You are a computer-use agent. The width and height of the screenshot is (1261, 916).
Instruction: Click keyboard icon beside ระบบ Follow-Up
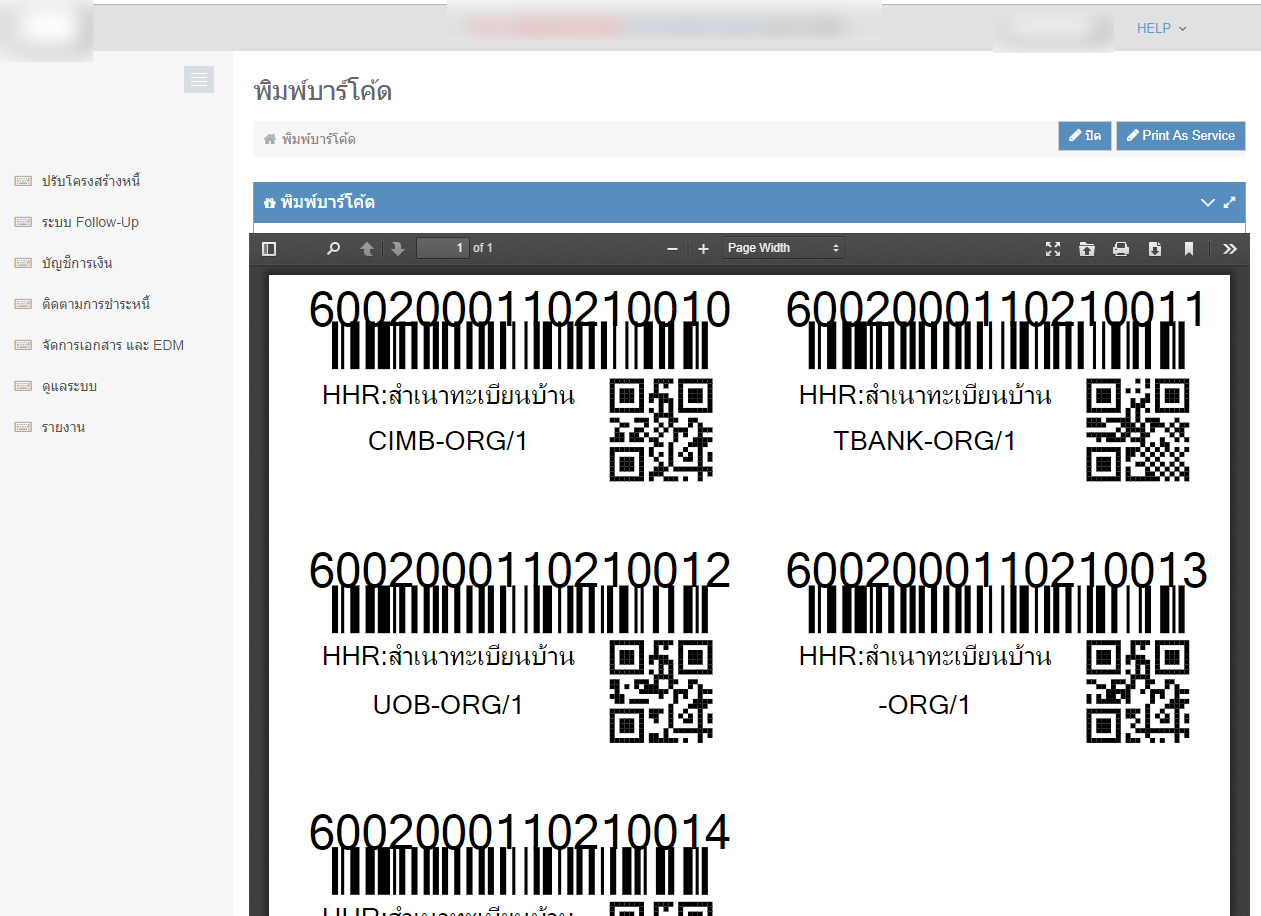coord(23,222)
